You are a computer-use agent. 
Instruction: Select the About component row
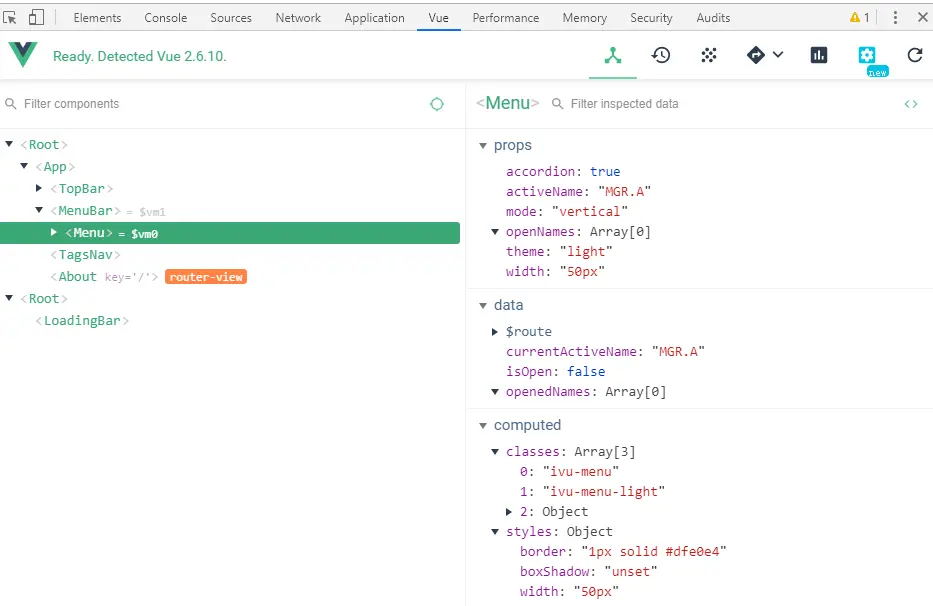230,277
